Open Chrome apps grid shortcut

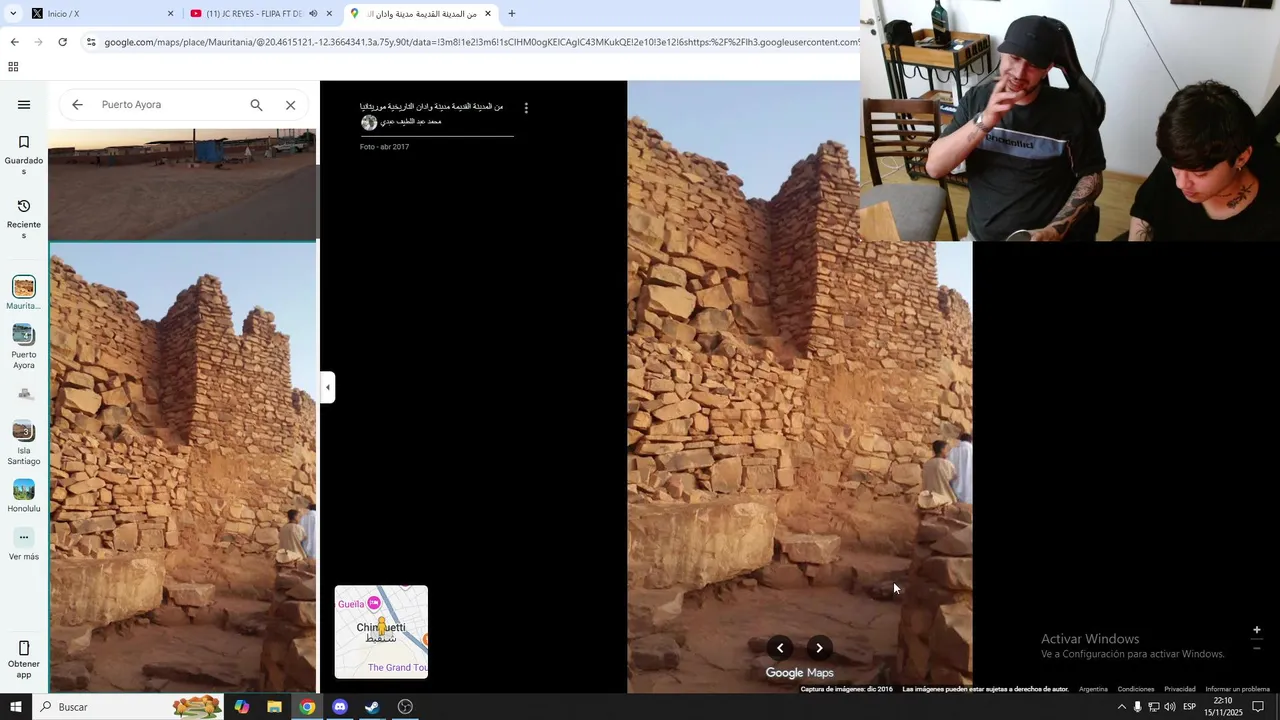coord(13,67)
